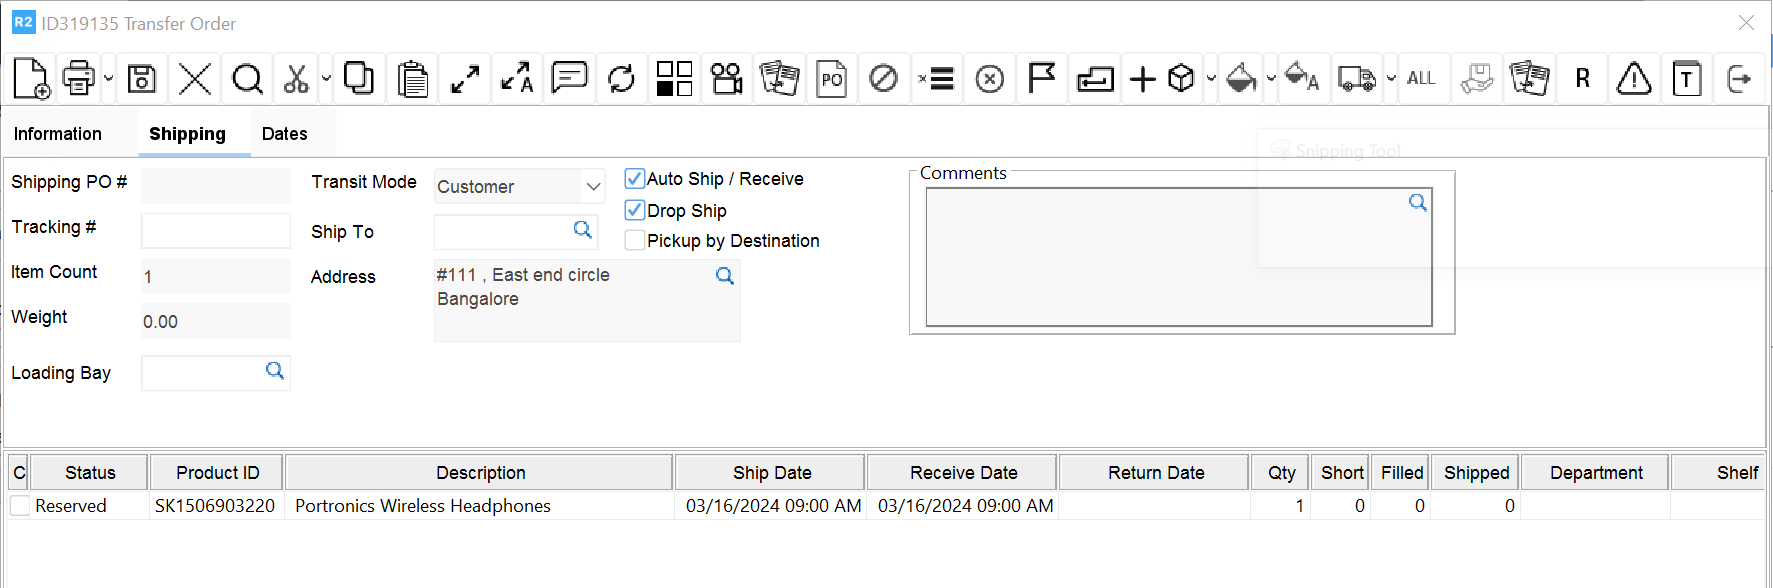Click the video camera icon
Screen dimensions: 1773x588
[726, 78]
